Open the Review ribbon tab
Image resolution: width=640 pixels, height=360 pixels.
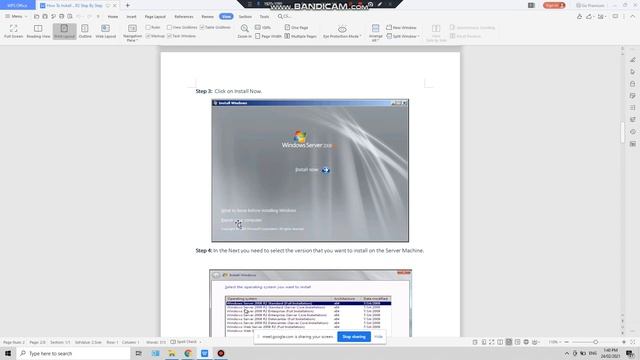[207, 17]
